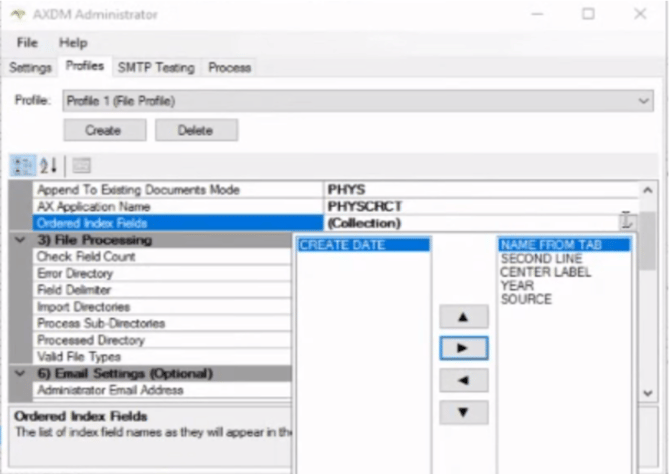The height and width of the screenshot is (474, 670).
Task: Click the Create profile button
Action: [104, 130]
